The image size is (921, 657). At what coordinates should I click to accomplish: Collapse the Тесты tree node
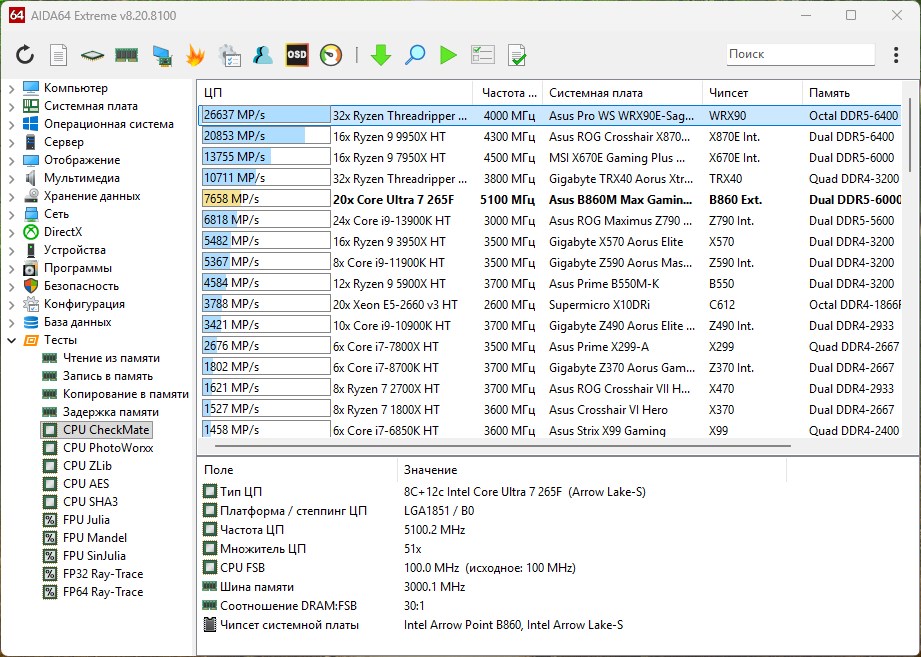(x=11, y=340)
